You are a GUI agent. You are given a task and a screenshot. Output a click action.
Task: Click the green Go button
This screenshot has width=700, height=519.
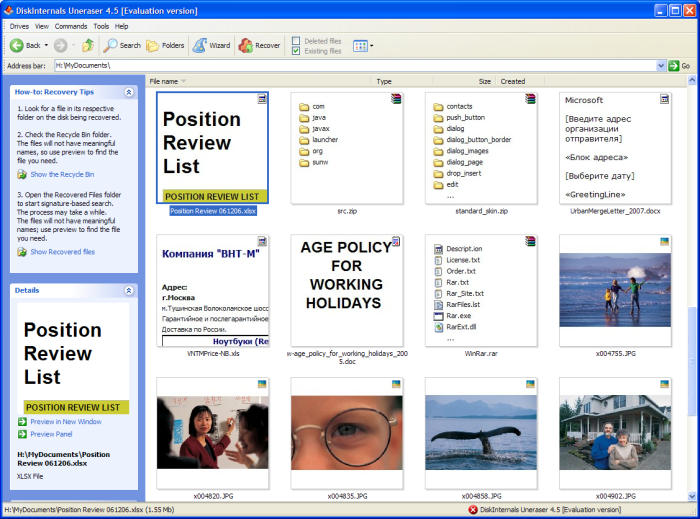tap(679, 66)
